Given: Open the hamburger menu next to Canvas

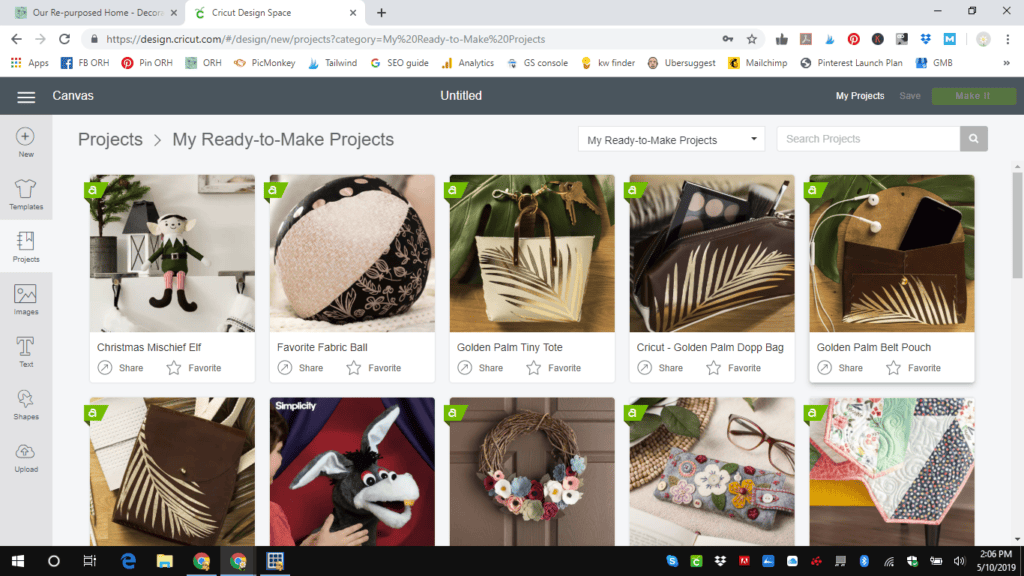Looking at the screenshot, I should tap(26, 96).
